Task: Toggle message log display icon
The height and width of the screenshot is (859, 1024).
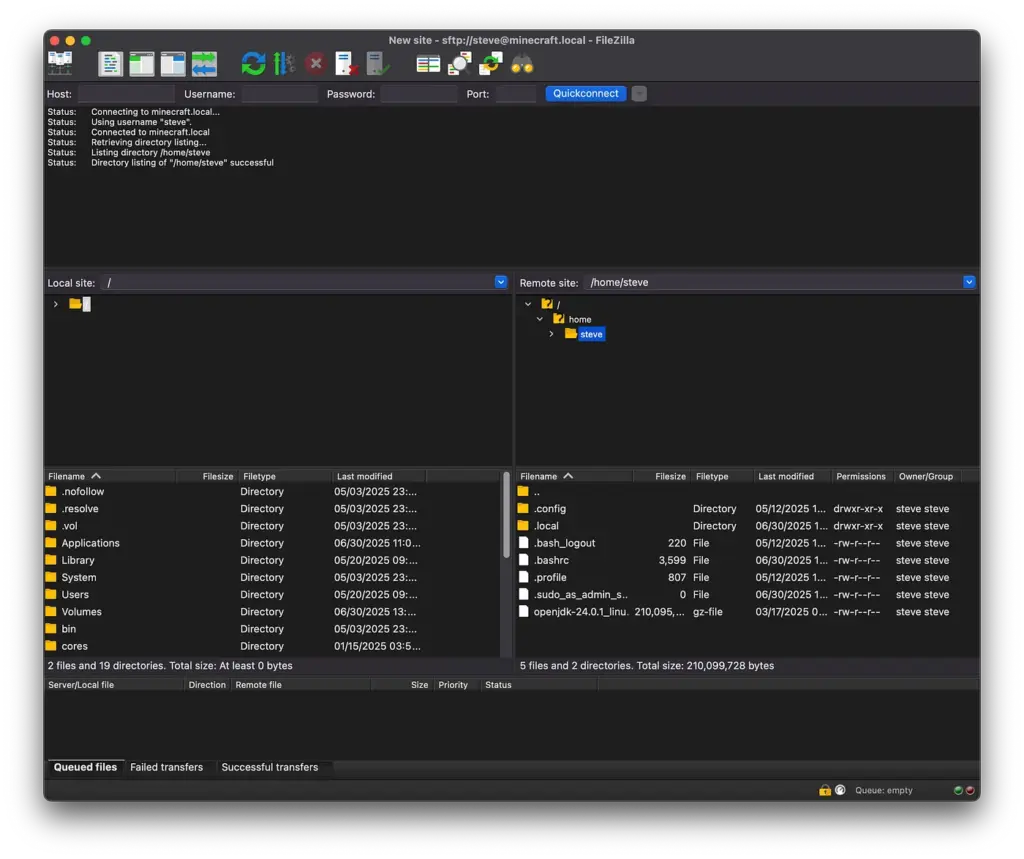Action: (x=110, y=64)
